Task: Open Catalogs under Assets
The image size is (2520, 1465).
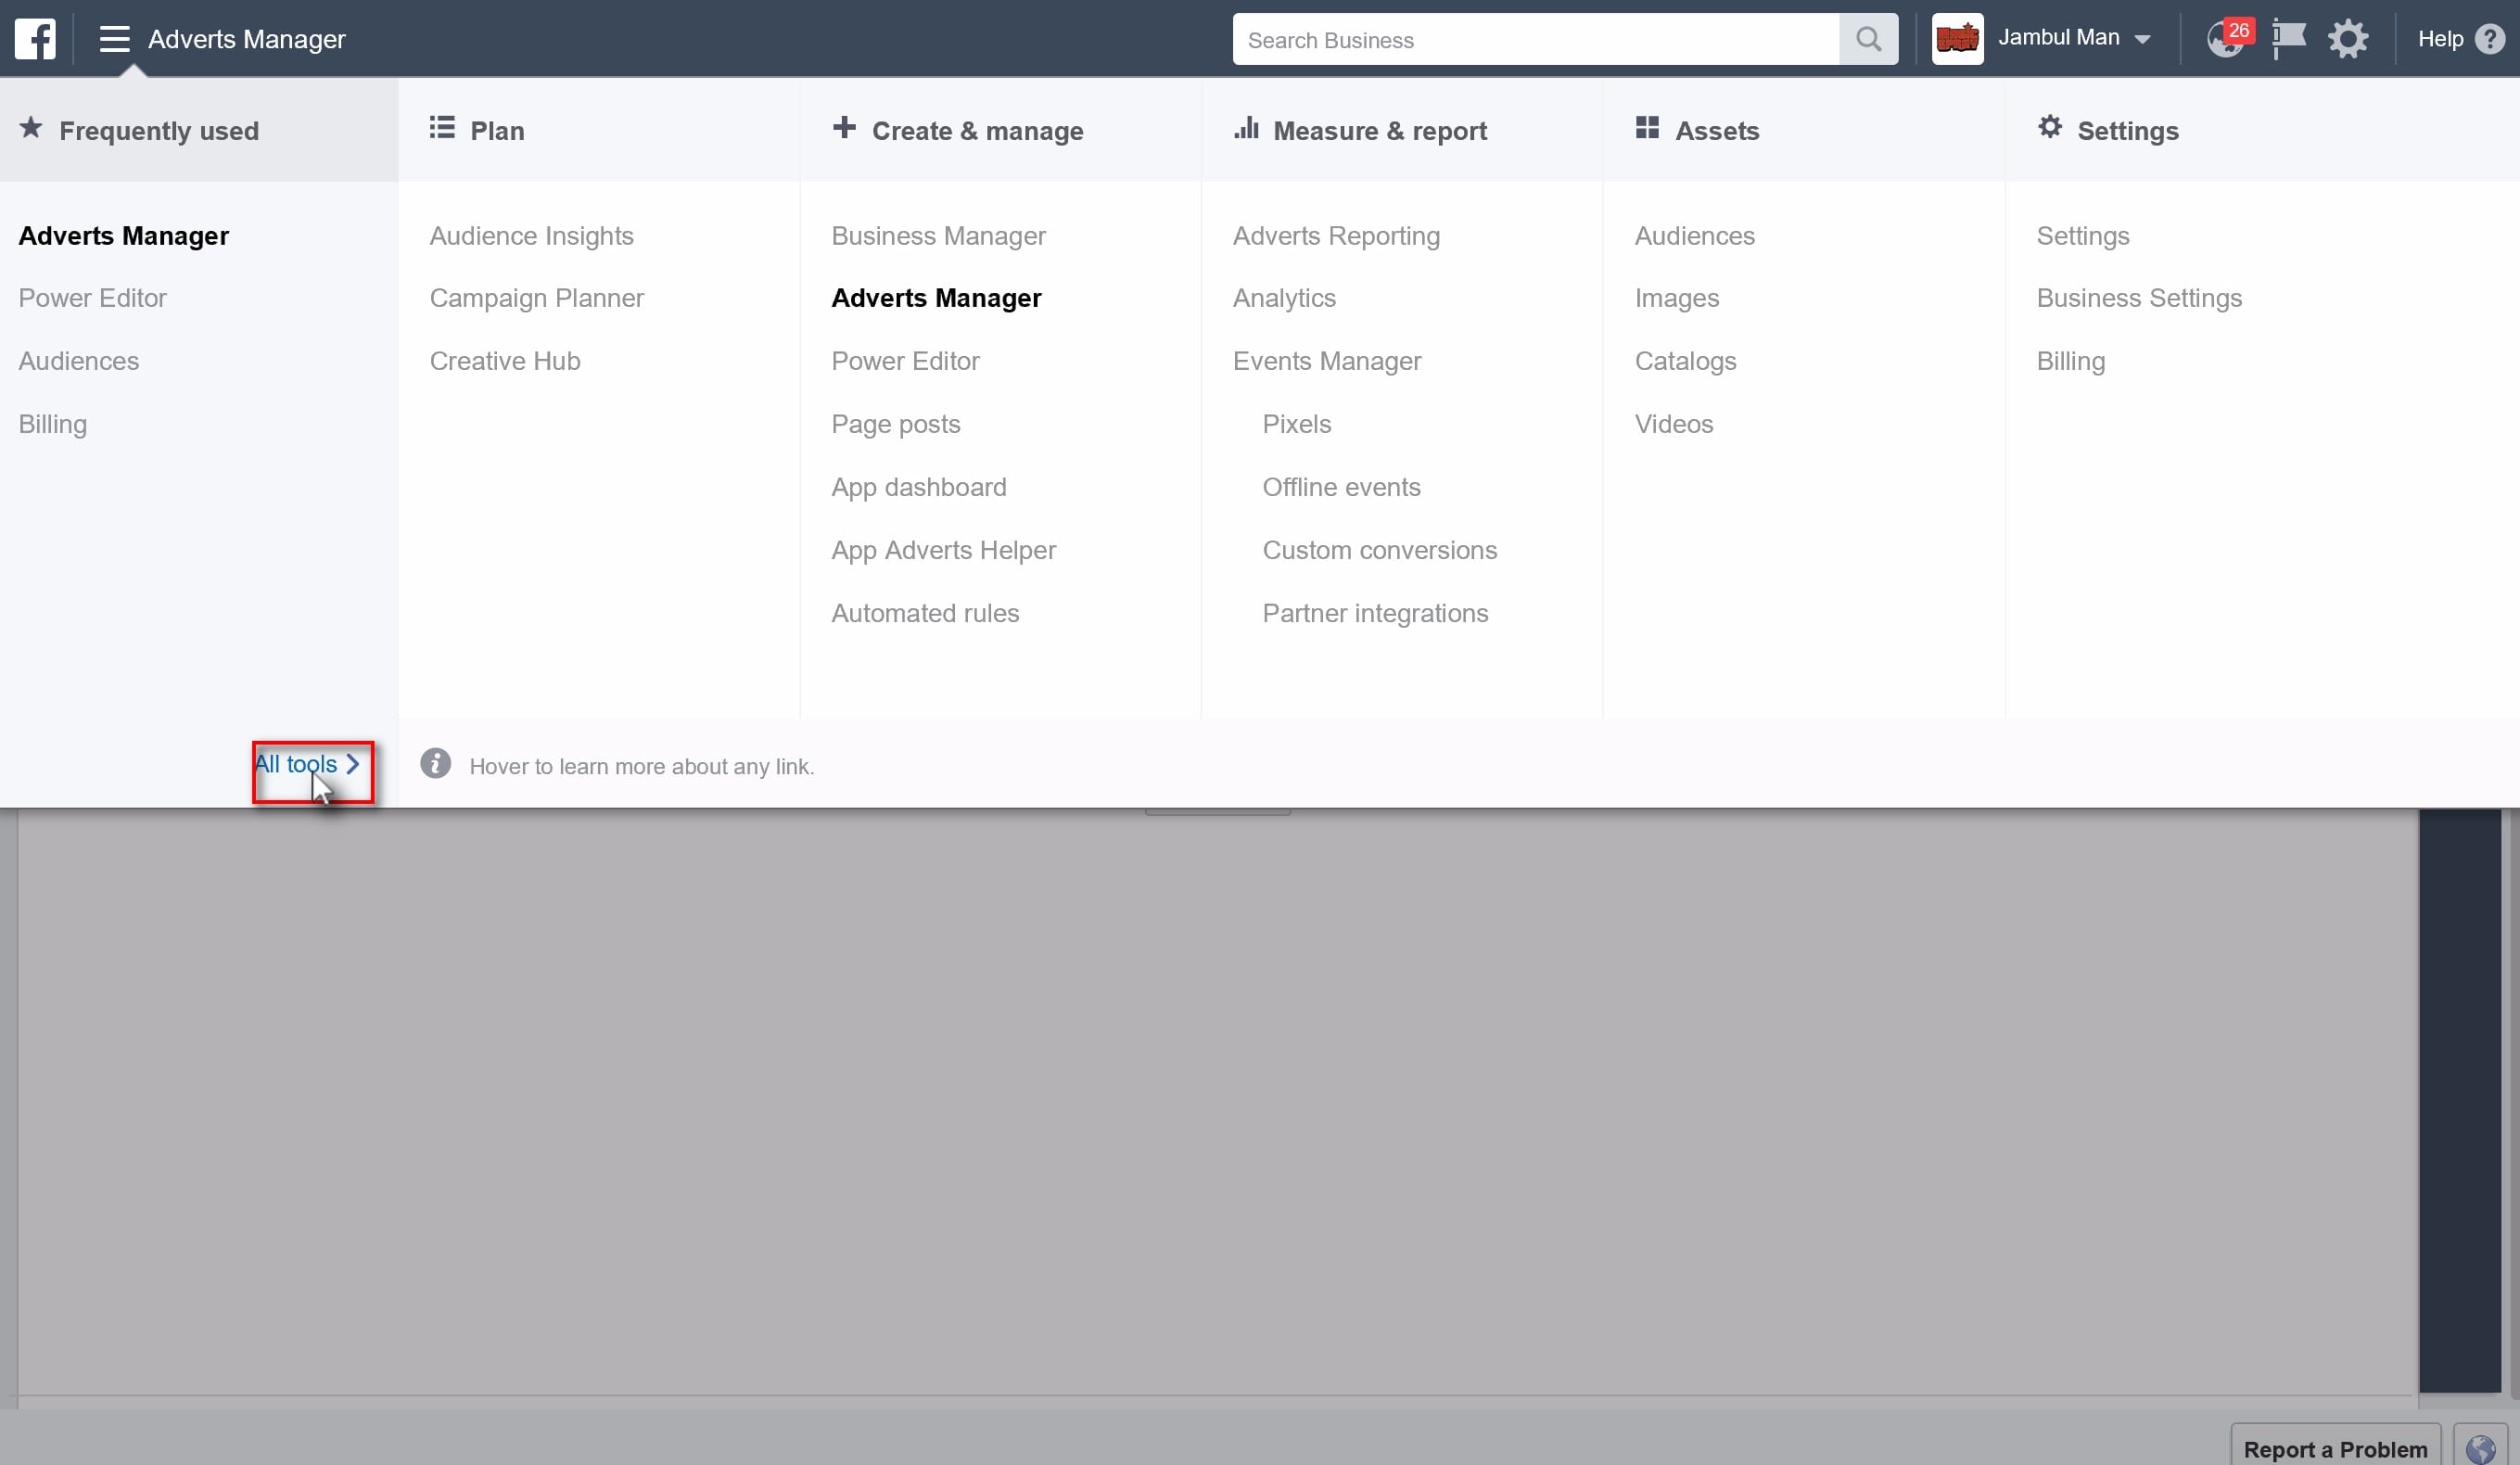Action: point(1685,361)
